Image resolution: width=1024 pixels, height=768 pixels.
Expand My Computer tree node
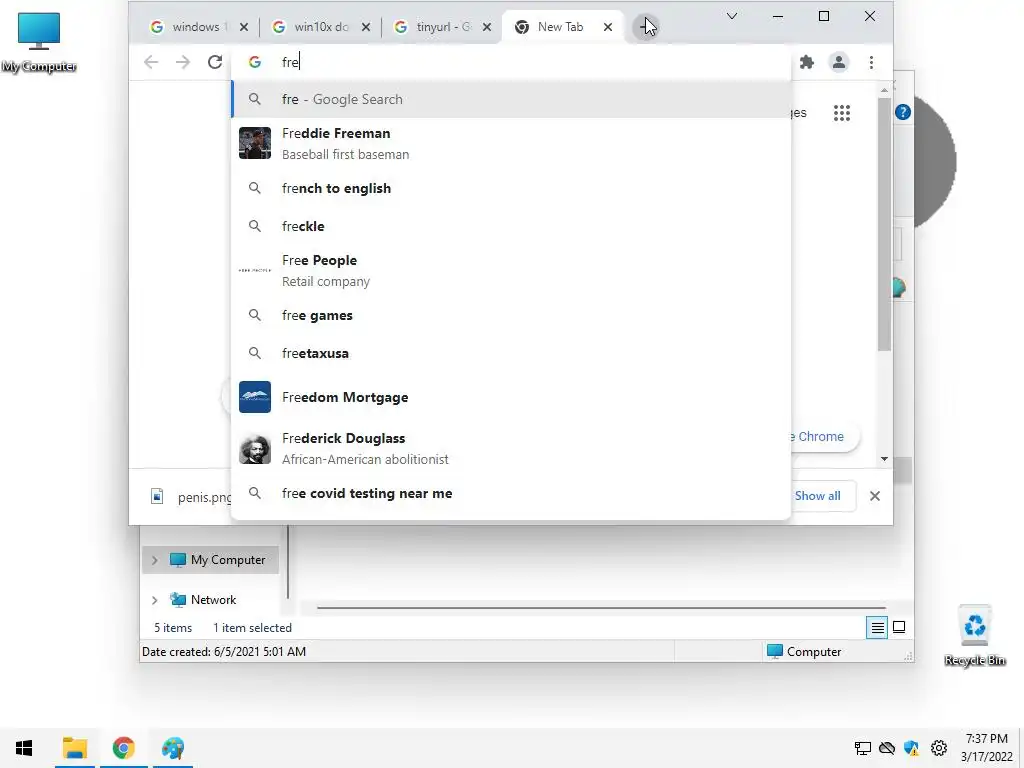[x=154, y=560]
